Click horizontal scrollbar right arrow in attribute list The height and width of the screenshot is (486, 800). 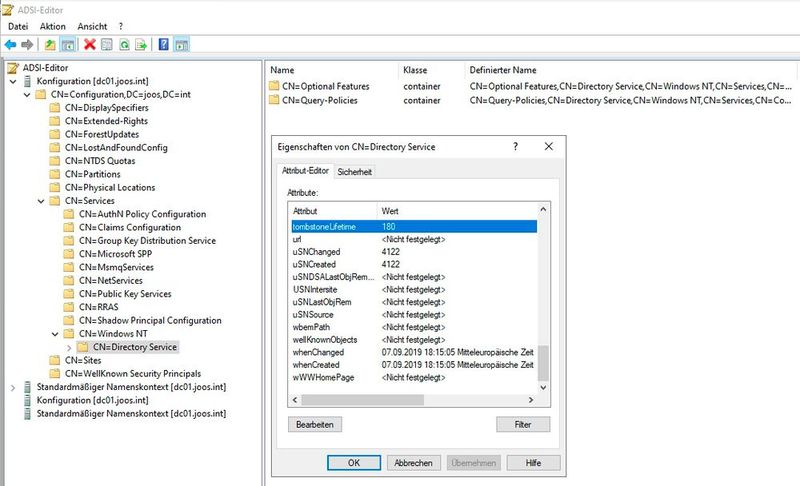coord(531,400)
